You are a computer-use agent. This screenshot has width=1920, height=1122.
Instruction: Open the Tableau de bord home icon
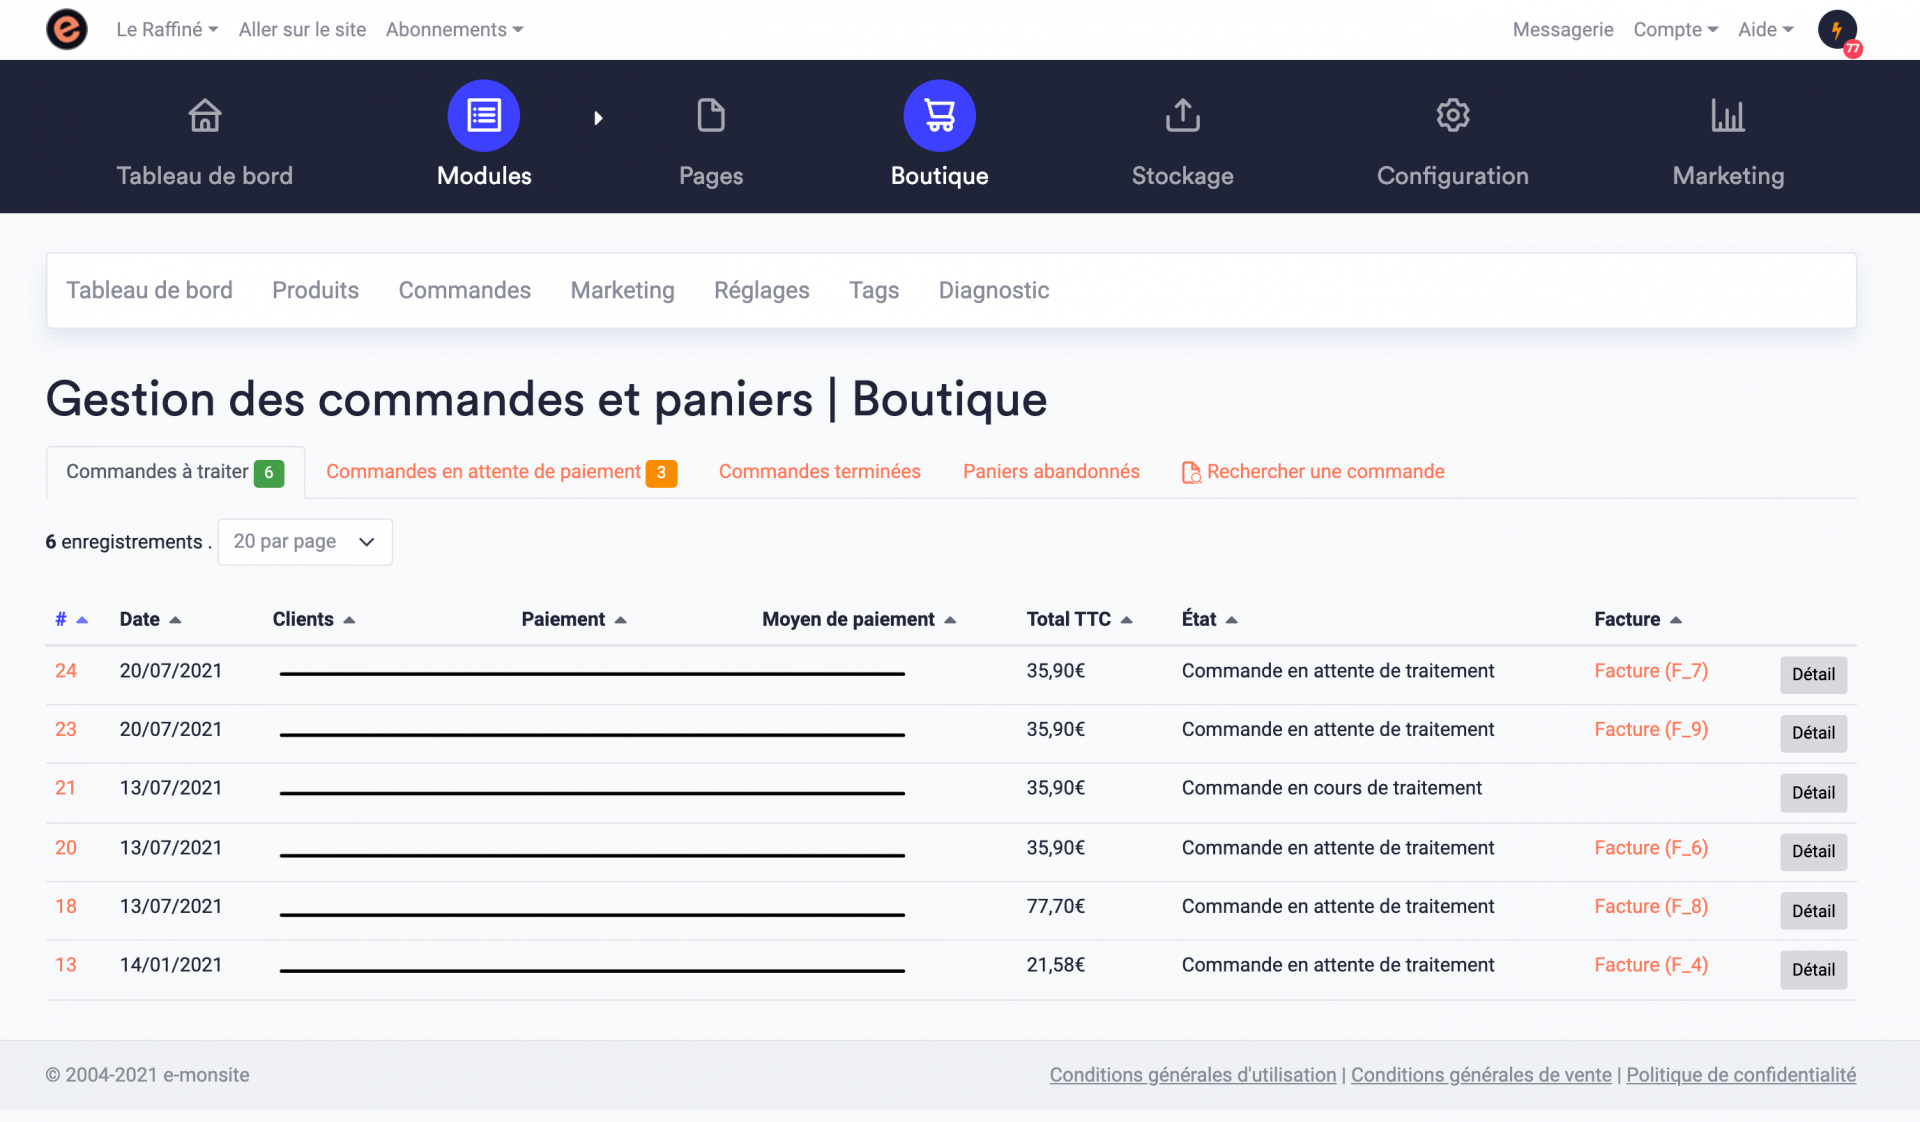(x=205, y=115)
